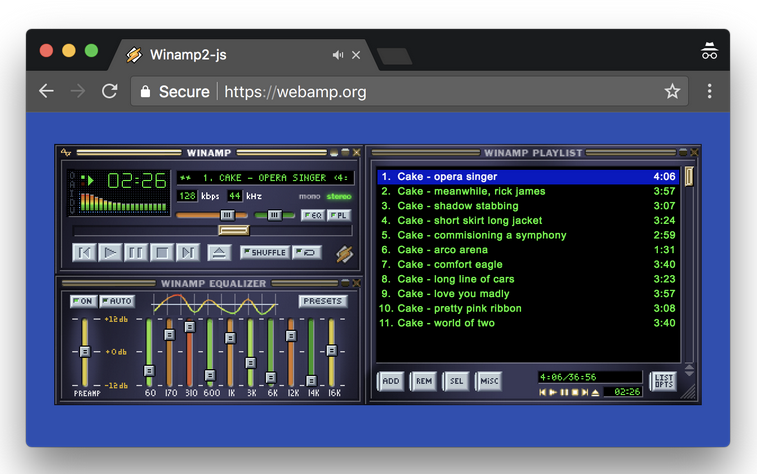Open the Winamp main menu icon in titlebar
The height and width of the screenshot is (474, 757).
(x=66, y=153)
